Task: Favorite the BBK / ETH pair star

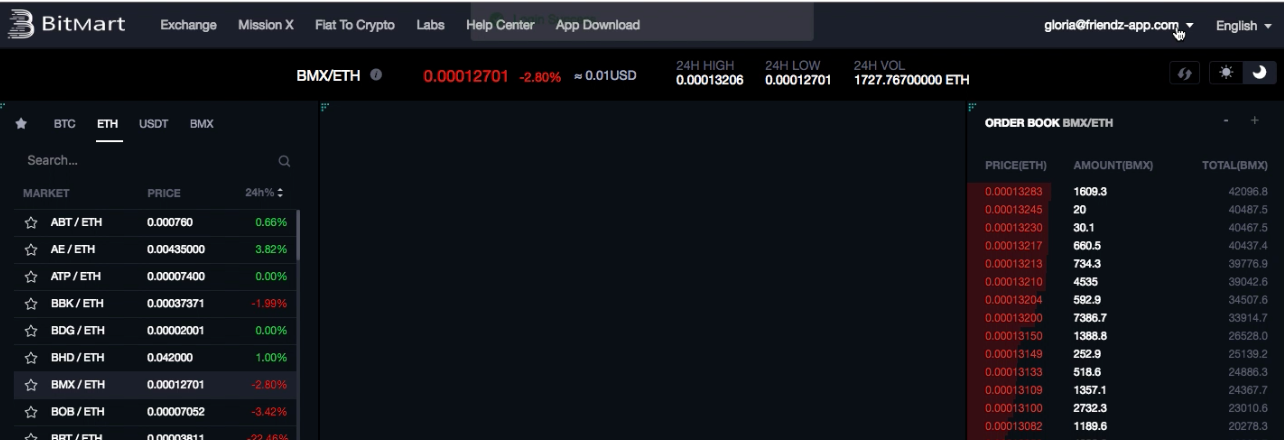Action: click(x=30, y=303)
